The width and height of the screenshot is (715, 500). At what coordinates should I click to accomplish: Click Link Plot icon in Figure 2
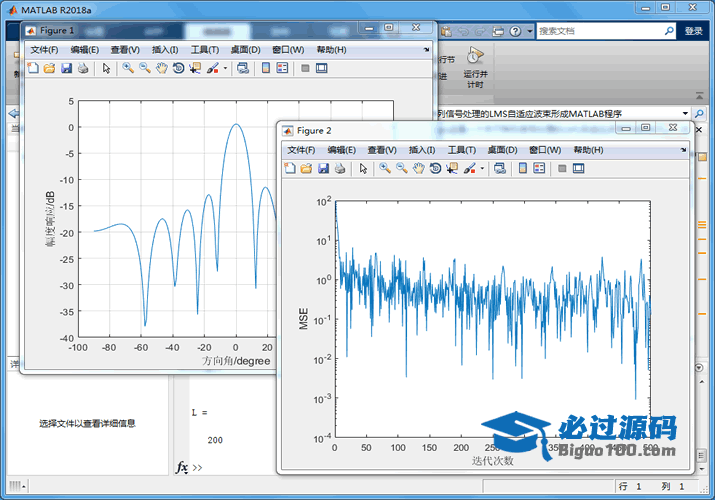[500, 169]
